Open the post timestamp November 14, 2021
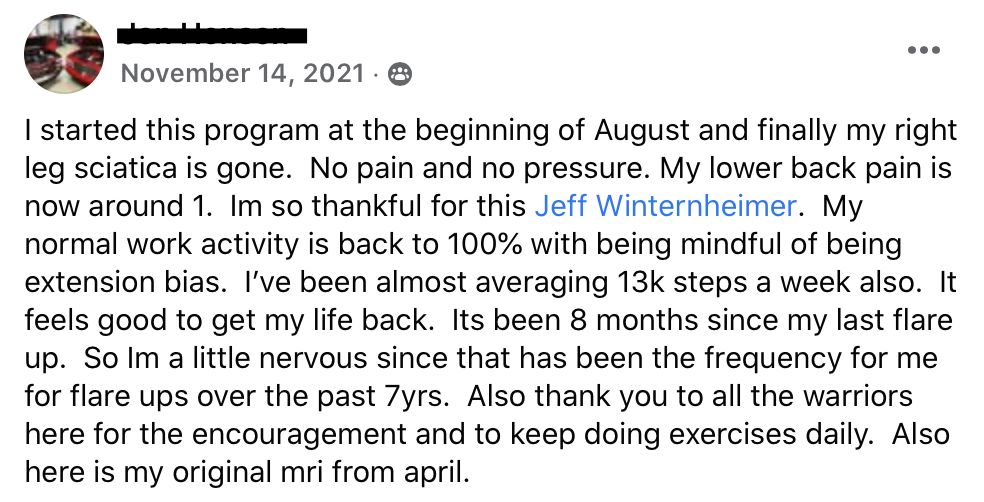This screenshot has width=984, height=502. [x=242, y=73]
